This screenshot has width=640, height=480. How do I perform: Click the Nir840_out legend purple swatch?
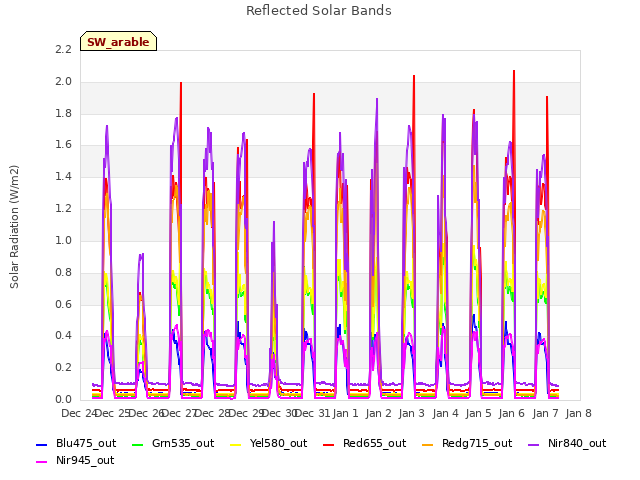pos(534,444)
